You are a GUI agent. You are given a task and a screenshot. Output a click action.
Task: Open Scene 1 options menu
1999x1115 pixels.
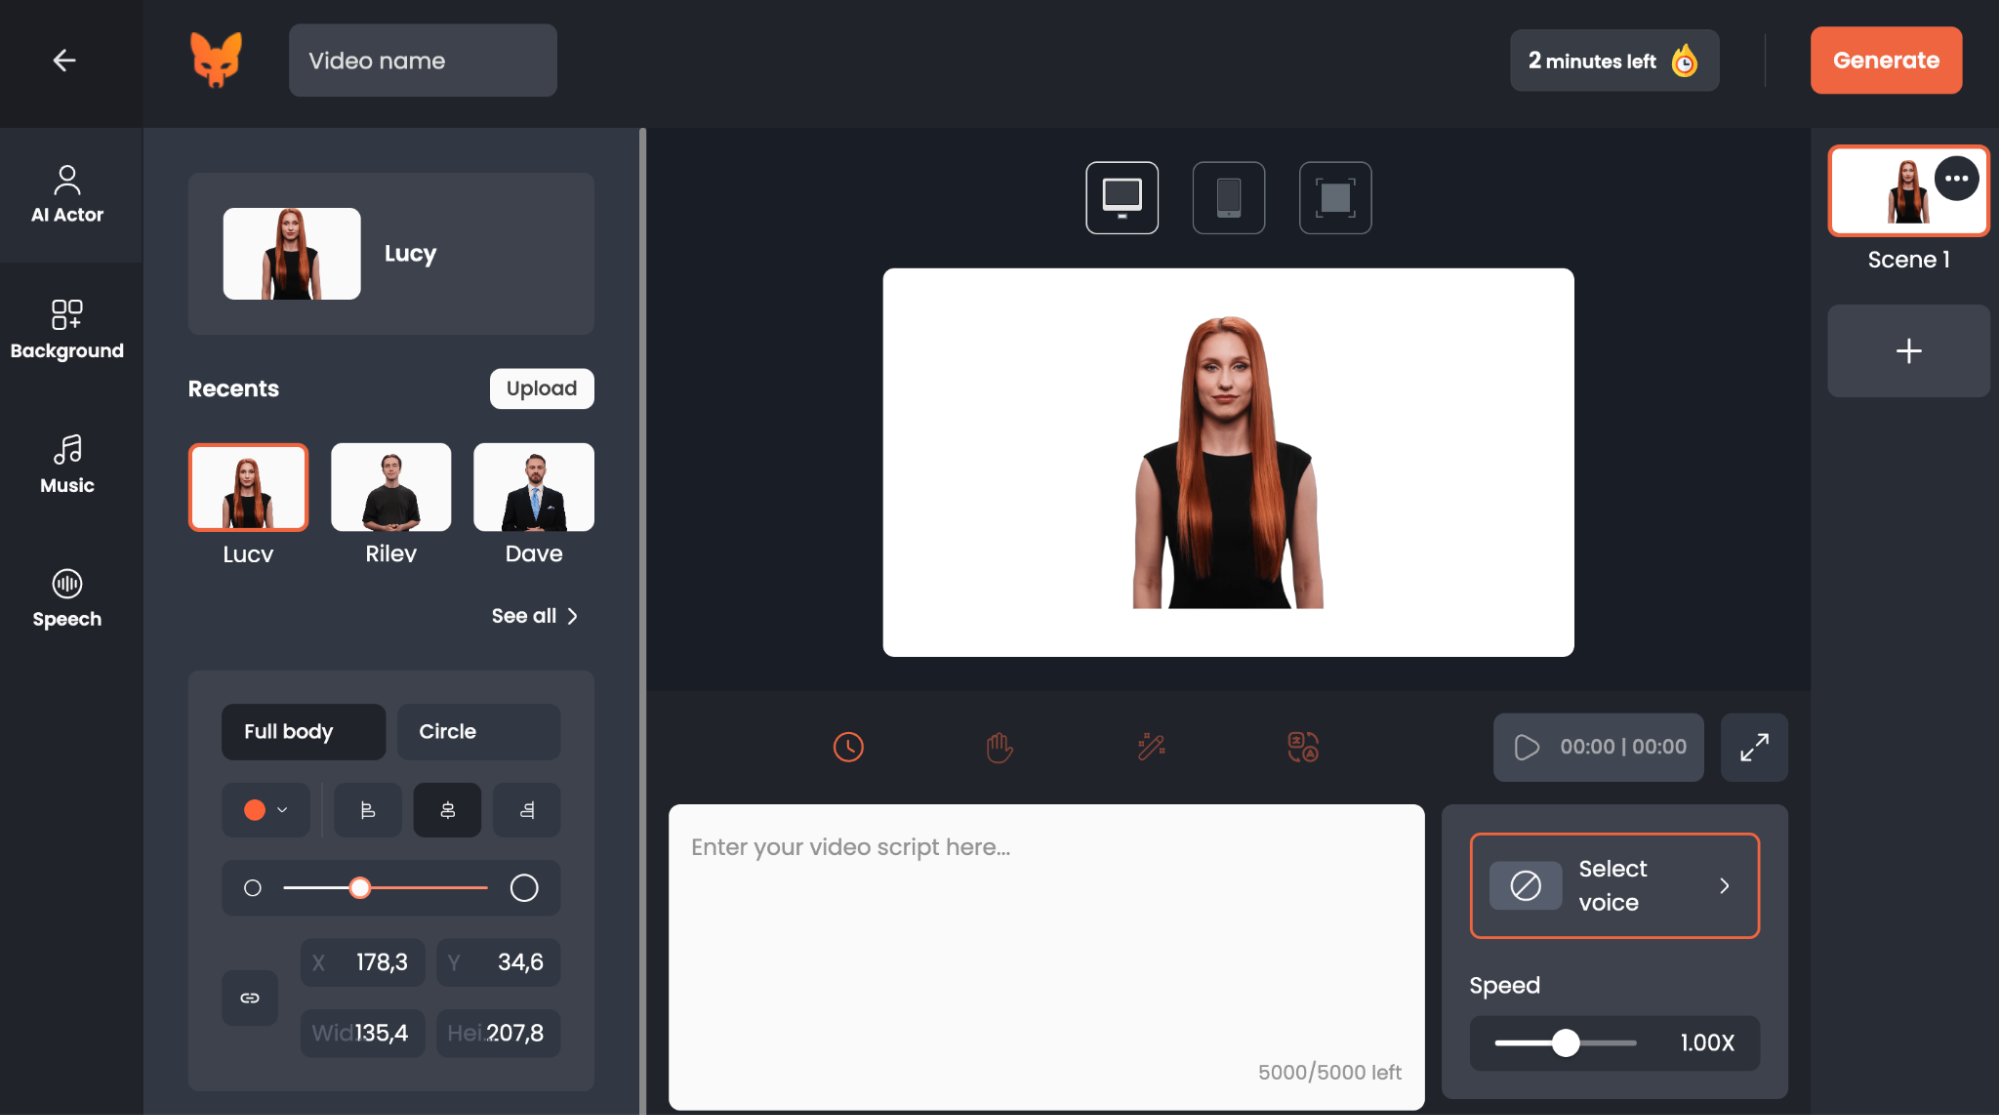tap(1957, 179)
